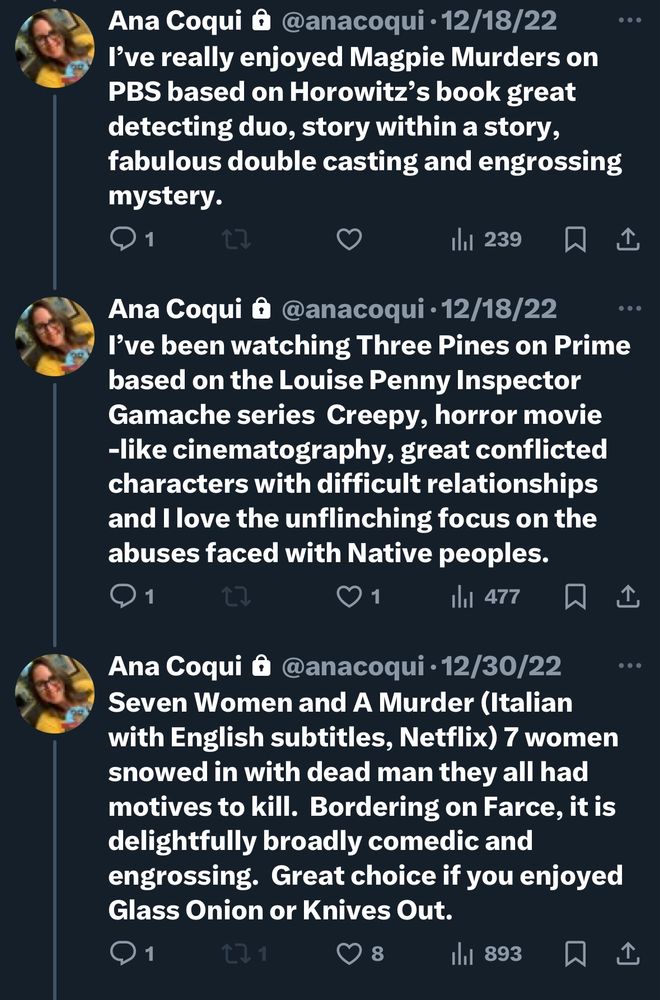Open Ana Coqui profile name on first tweet
660x1000 pixels.
pos(174,20)
